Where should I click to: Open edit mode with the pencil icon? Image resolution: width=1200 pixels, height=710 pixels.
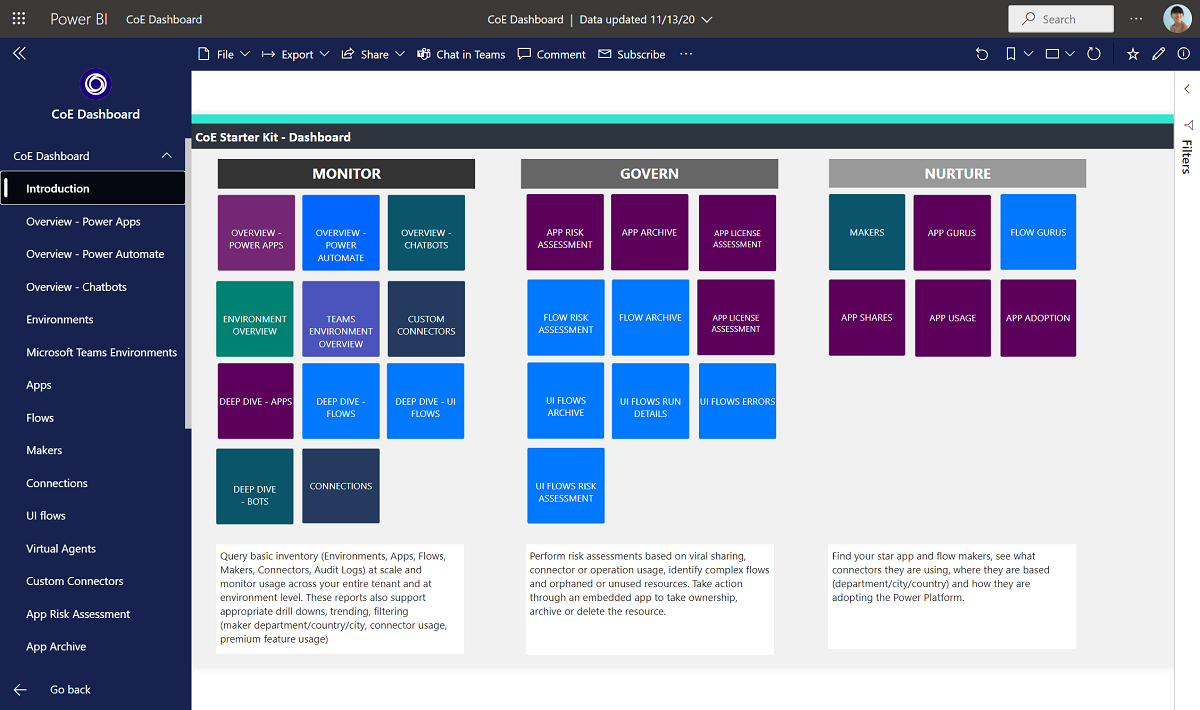point(1158,54)
